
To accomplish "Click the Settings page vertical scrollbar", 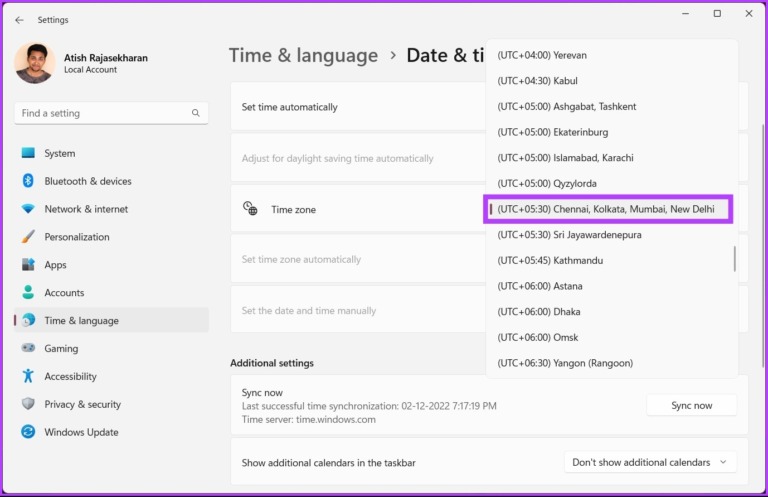I will (x=763, y=245).
